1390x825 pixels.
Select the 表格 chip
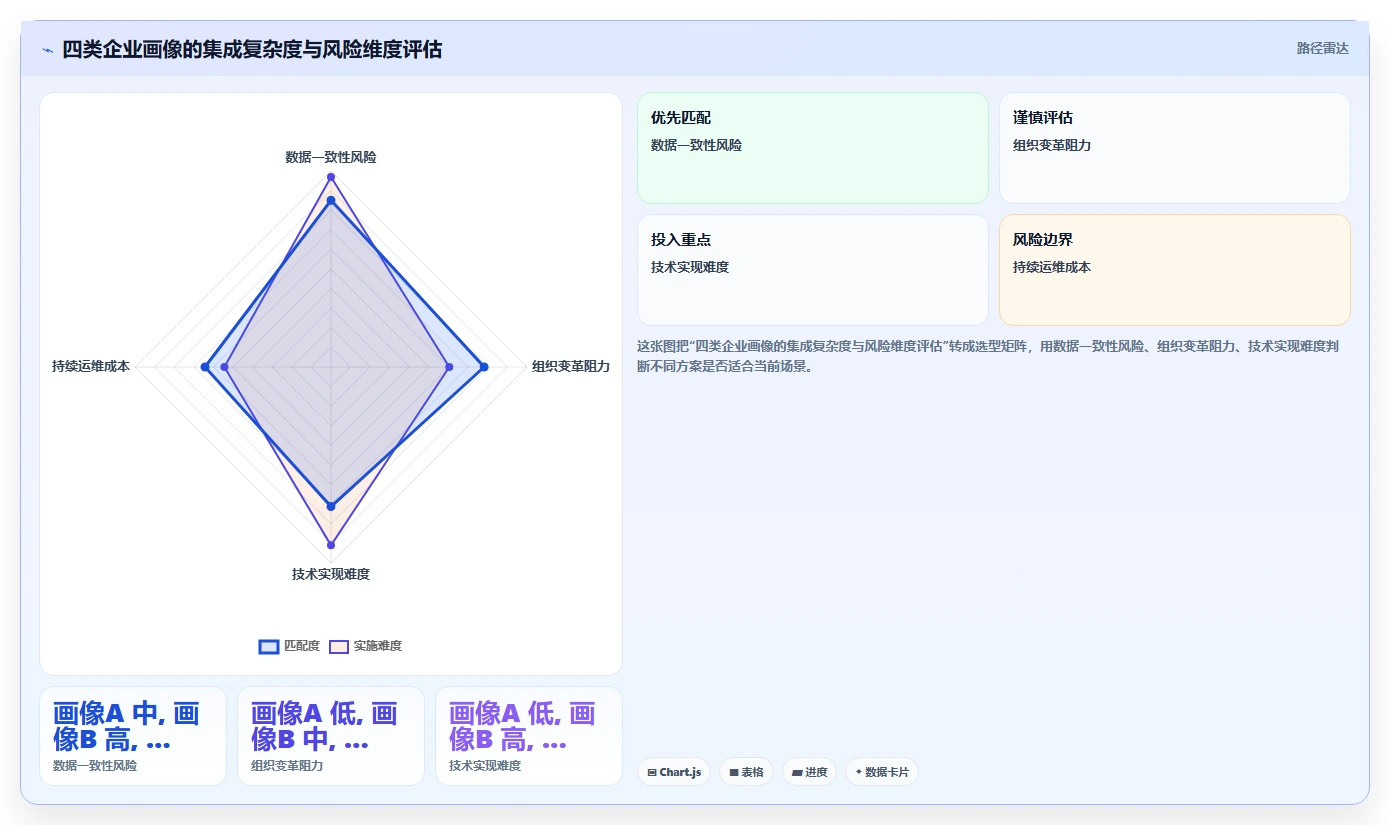[746, 772]
